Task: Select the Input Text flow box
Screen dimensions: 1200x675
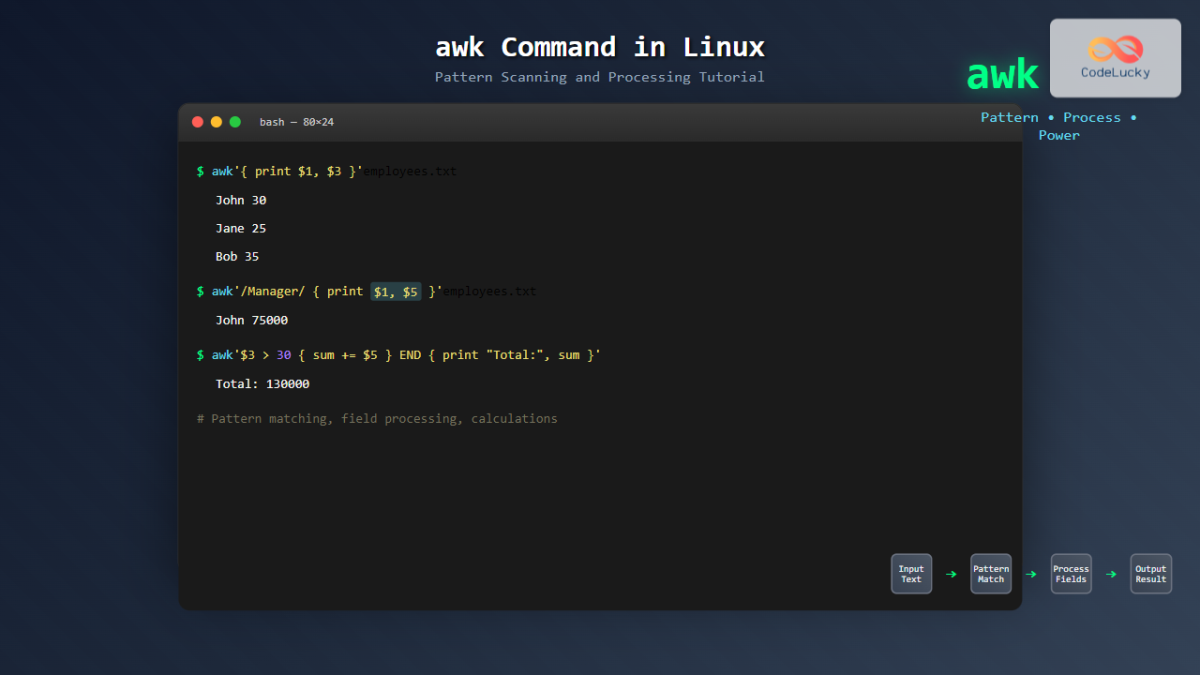Action: point(911,574)
